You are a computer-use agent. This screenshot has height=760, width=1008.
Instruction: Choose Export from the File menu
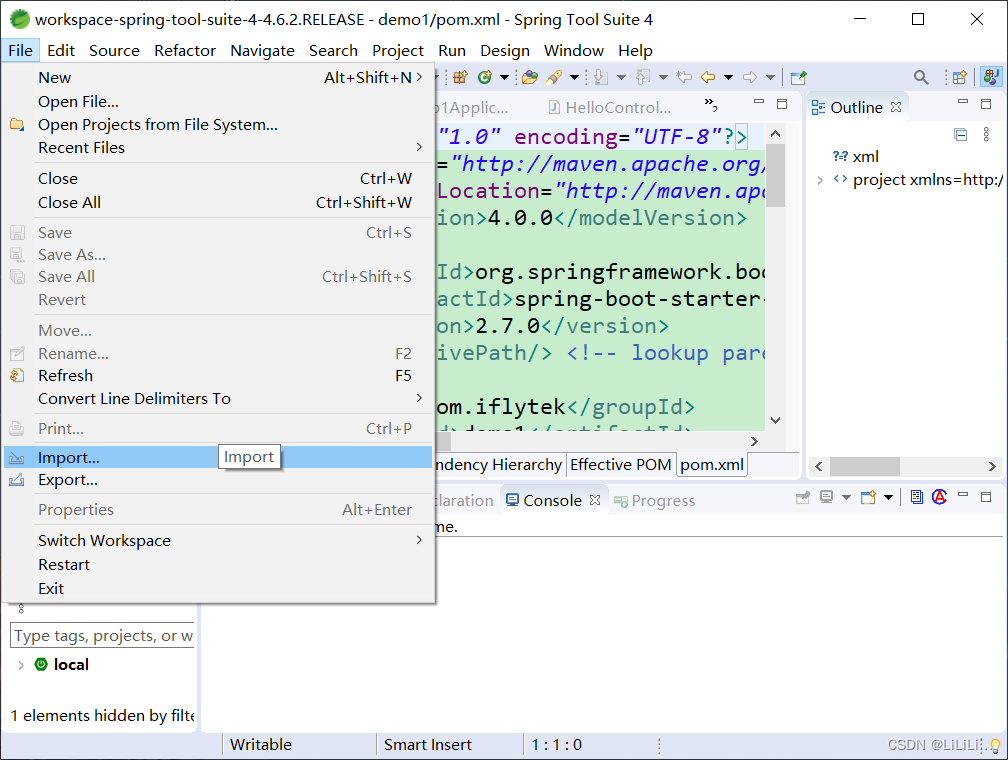pyautogui.click(x=217, y=480)
